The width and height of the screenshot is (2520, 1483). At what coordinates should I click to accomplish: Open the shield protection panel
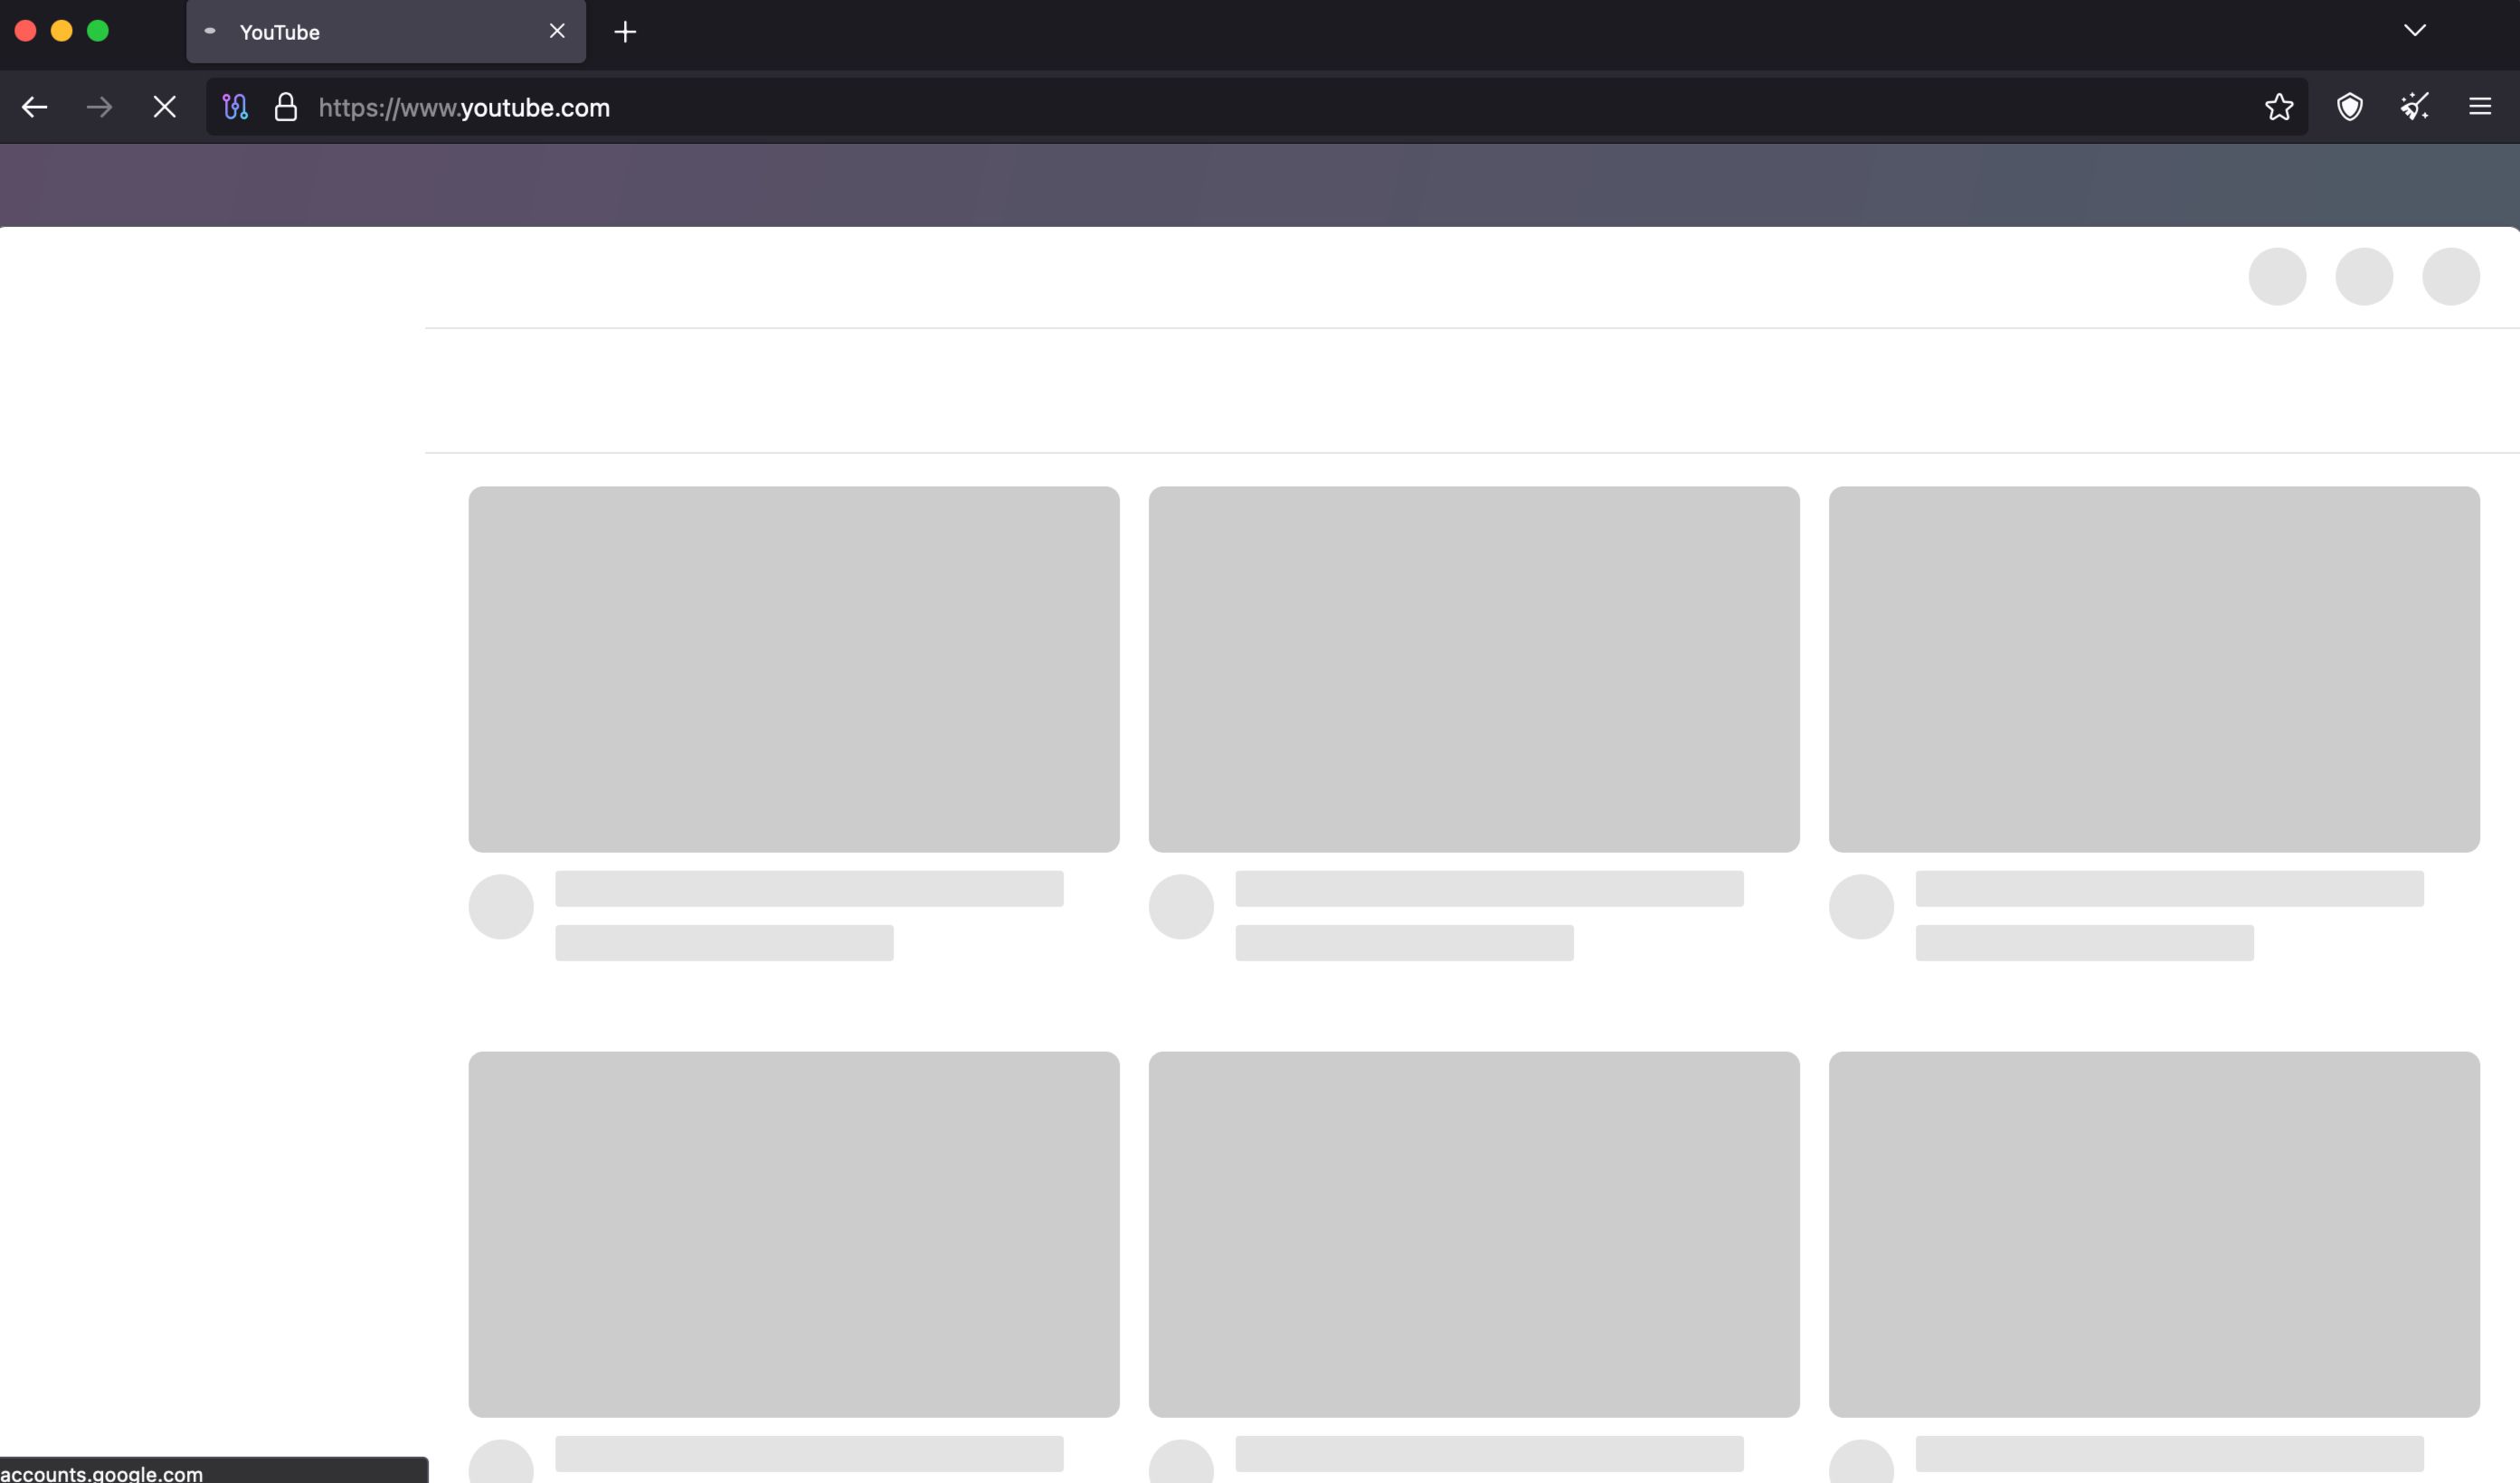pos(2350,107)
